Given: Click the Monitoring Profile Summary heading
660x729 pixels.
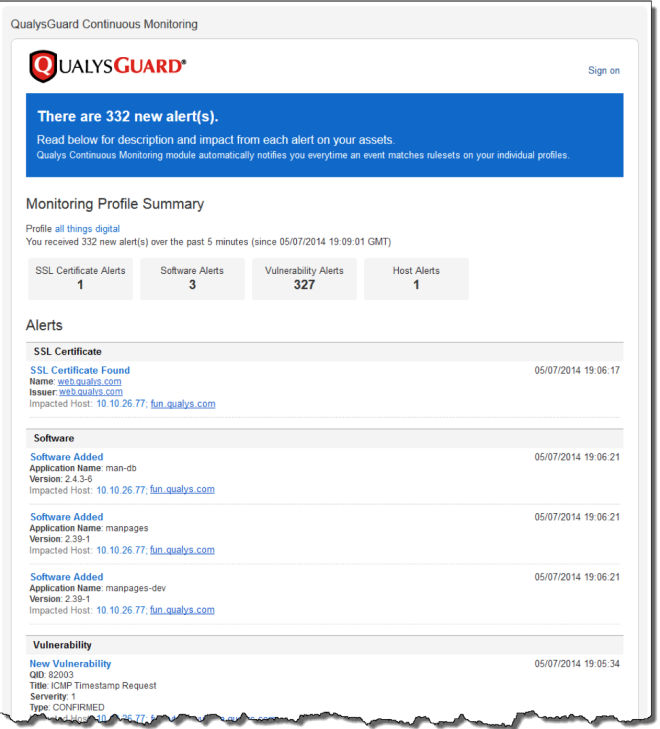Looking at the screenshot, I should coord(115,204).
